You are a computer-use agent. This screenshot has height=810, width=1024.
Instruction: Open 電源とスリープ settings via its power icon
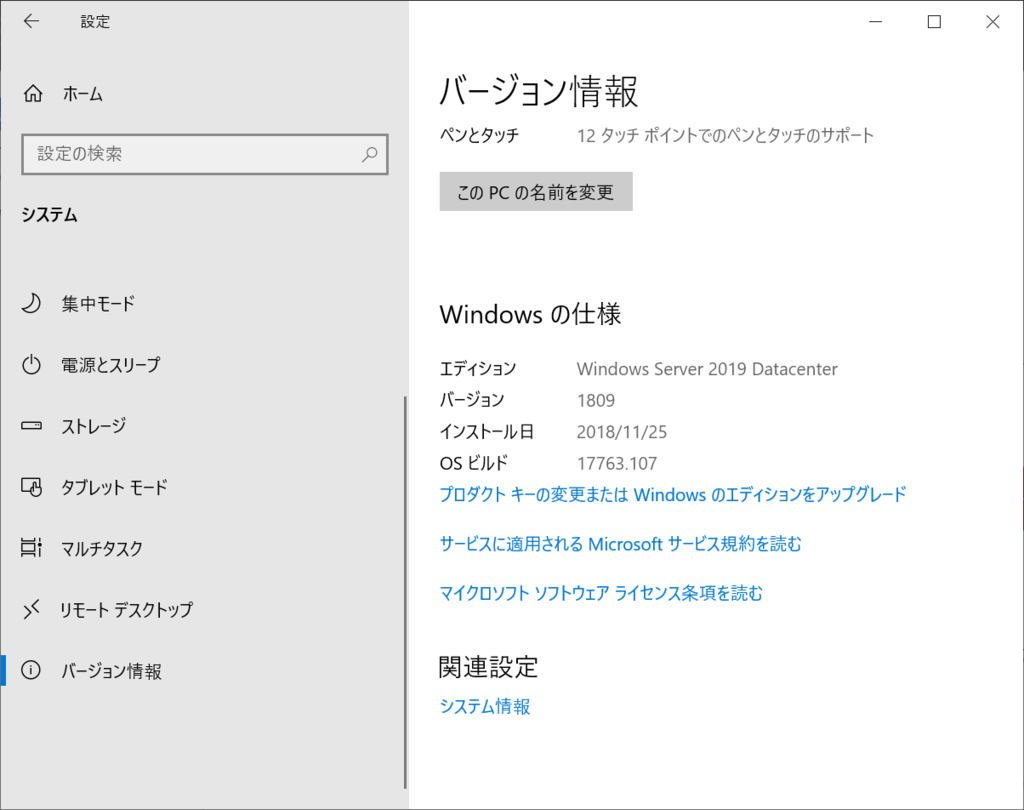coord(31,365)
